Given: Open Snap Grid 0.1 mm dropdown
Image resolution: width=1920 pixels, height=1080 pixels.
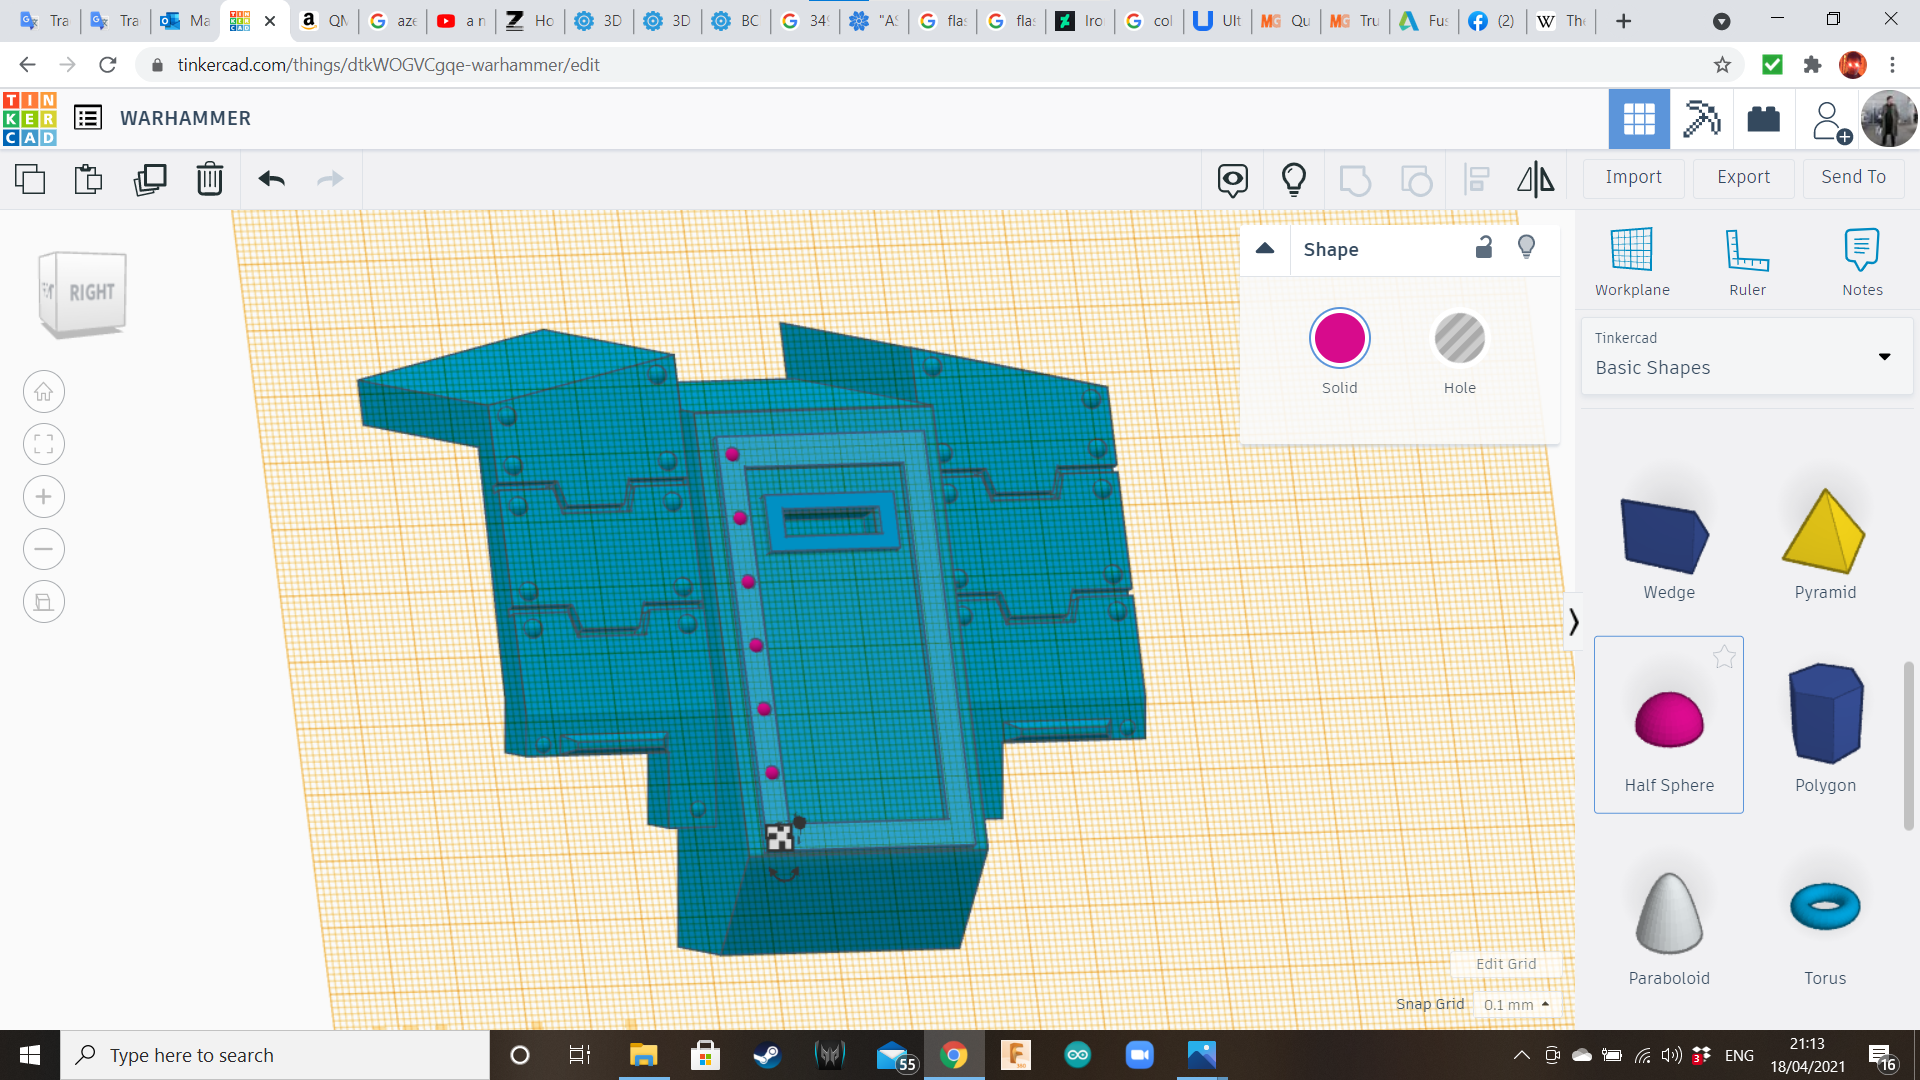Looking at the screenshot, I should pyautogui.click(x=1516, y=1004).
